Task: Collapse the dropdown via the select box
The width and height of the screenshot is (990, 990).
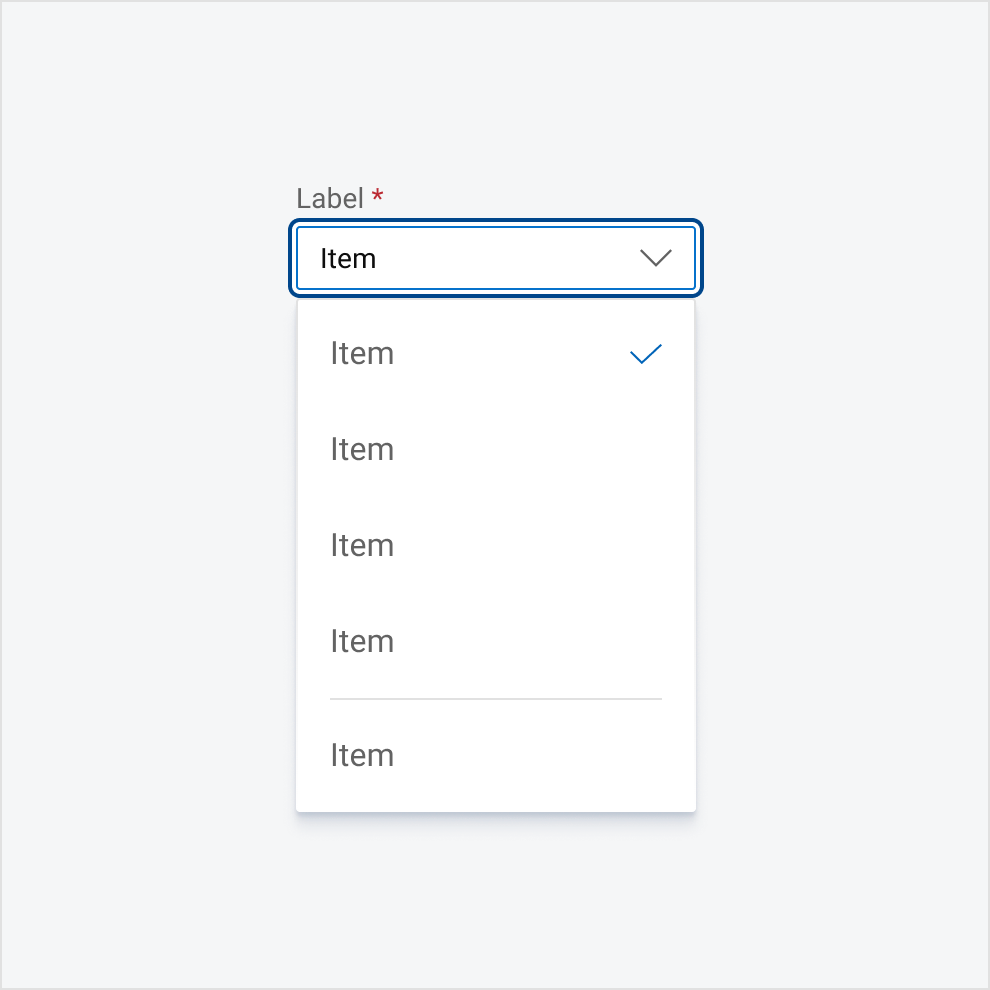Action: (496, 258)
